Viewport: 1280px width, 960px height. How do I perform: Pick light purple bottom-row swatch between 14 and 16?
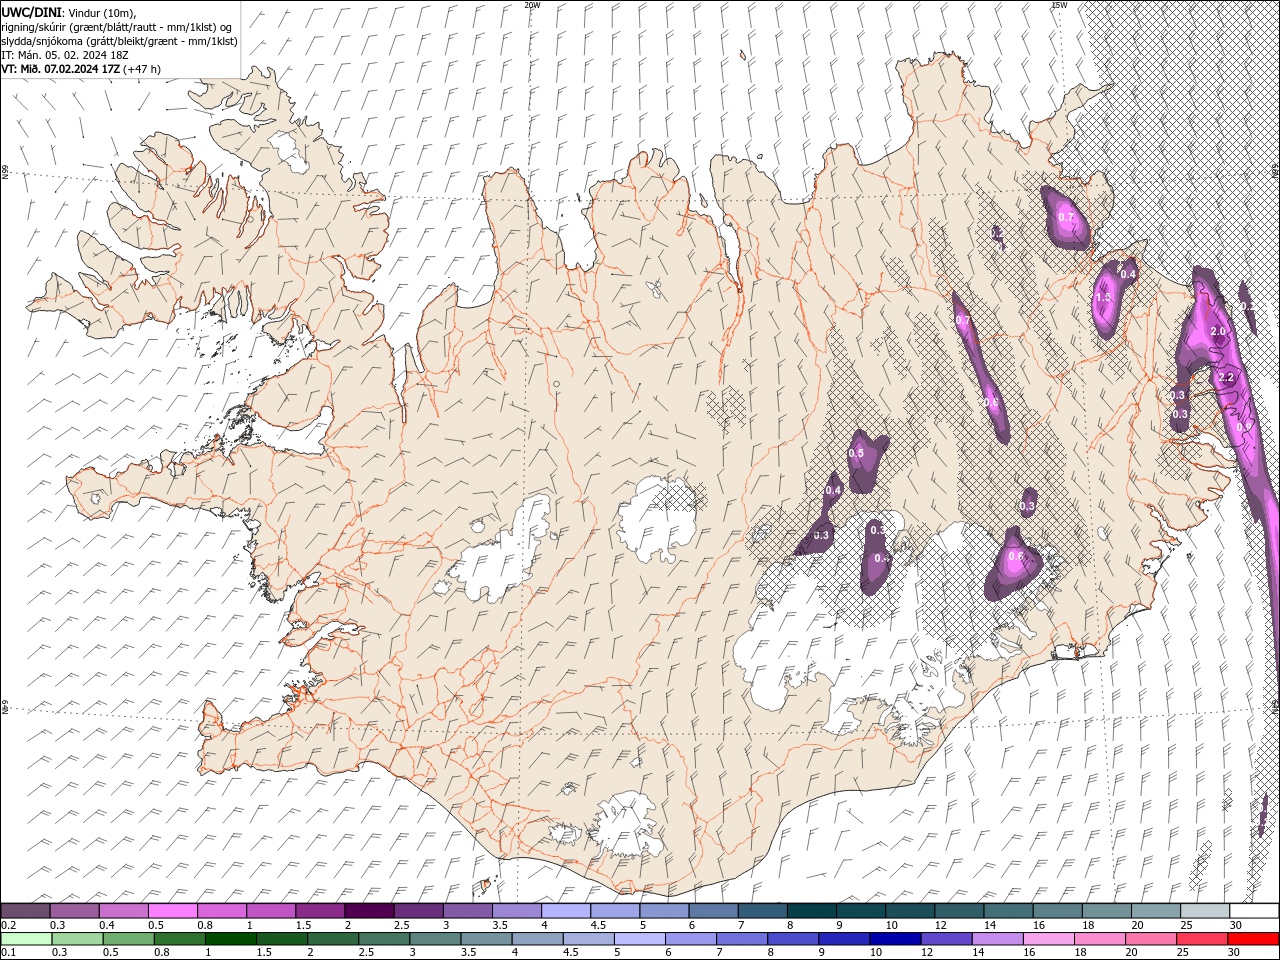pyautogui.click(x=996, y=938)
